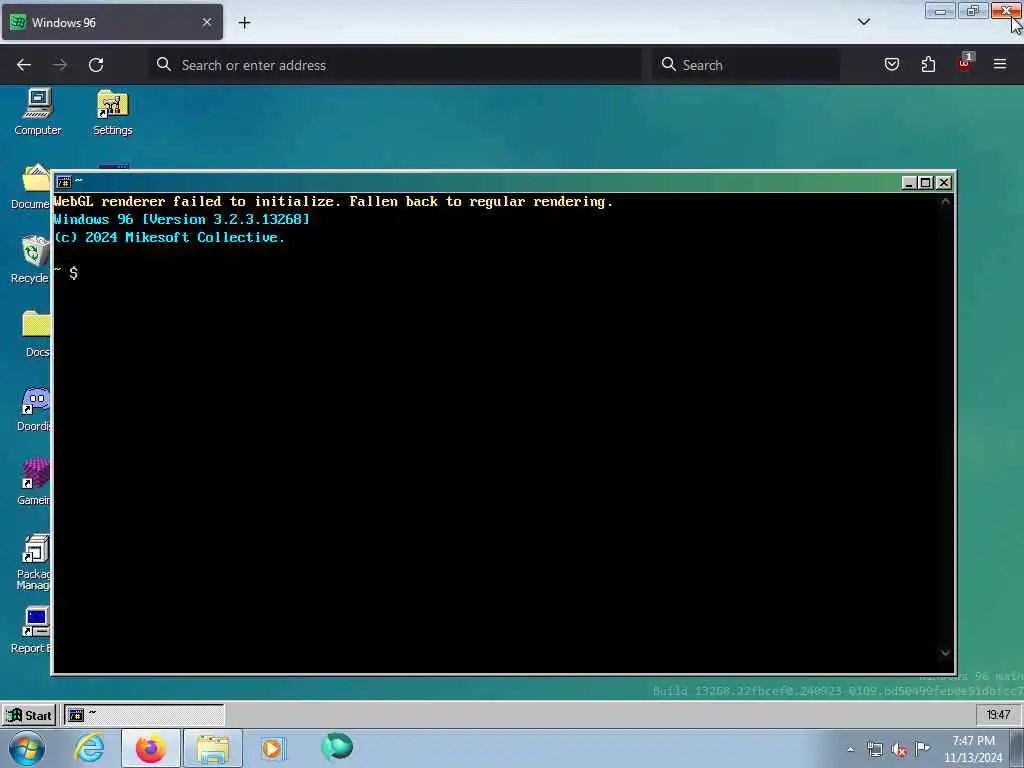This screenshot has height=768, width=1024.
Task: Open the Report Bug shortcut icon
Action: [x=31, y=630]
